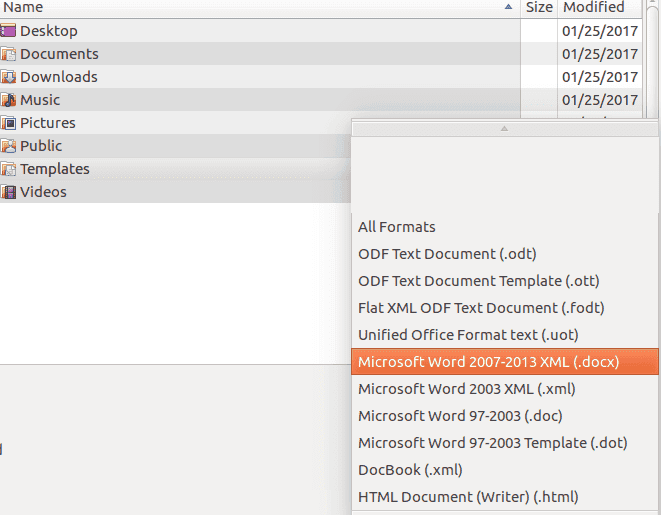Select the Templates folder icon
The height and width of the screenshot is (515, 661).
[x=8, y=169]
